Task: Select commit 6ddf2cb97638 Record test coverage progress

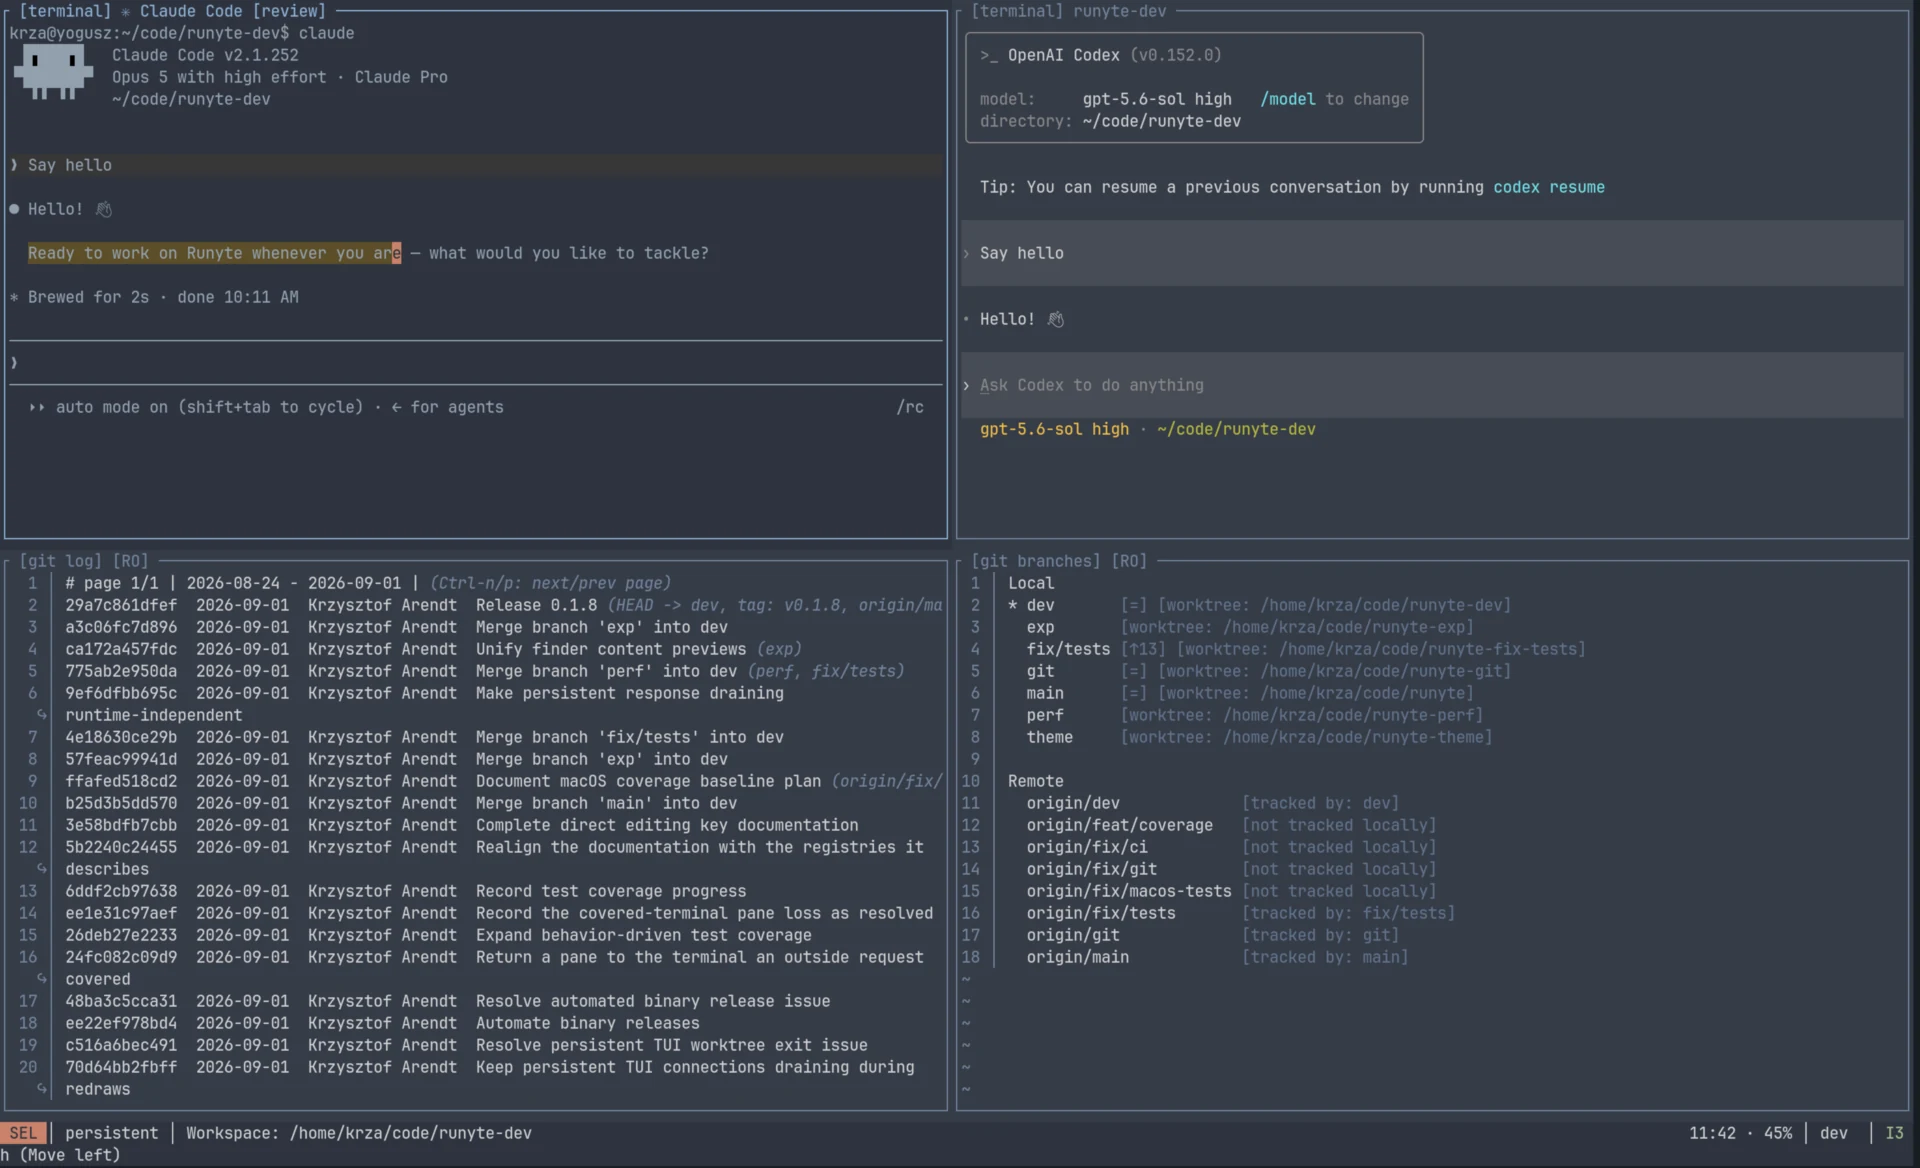Action: click(x=405, y=891)
